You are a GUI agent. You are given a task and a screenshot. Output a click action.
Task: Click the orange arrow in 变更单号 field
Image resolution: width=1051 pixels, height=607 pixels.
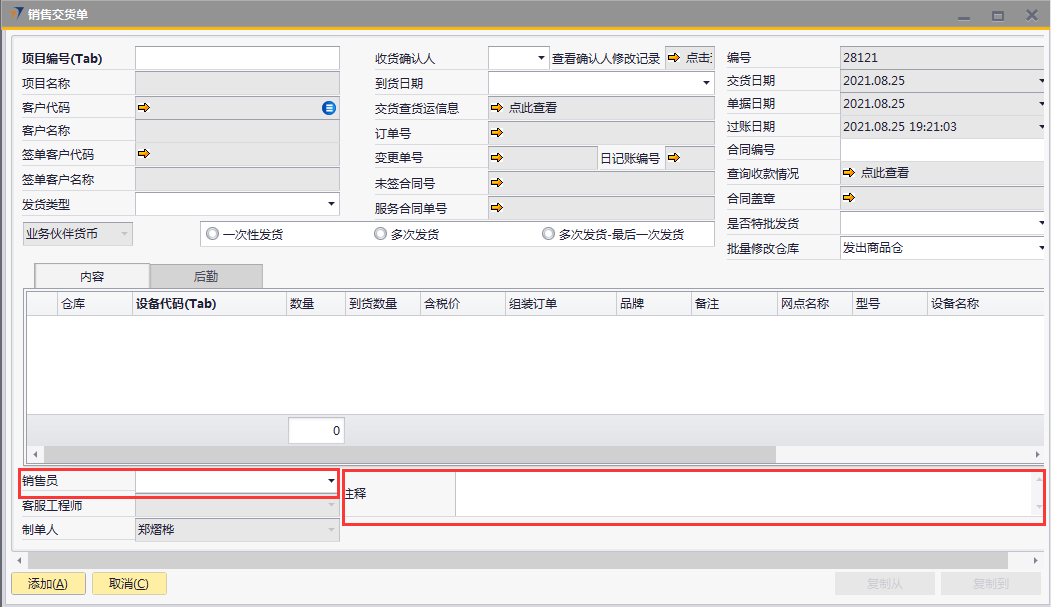(x=497, y=157)
